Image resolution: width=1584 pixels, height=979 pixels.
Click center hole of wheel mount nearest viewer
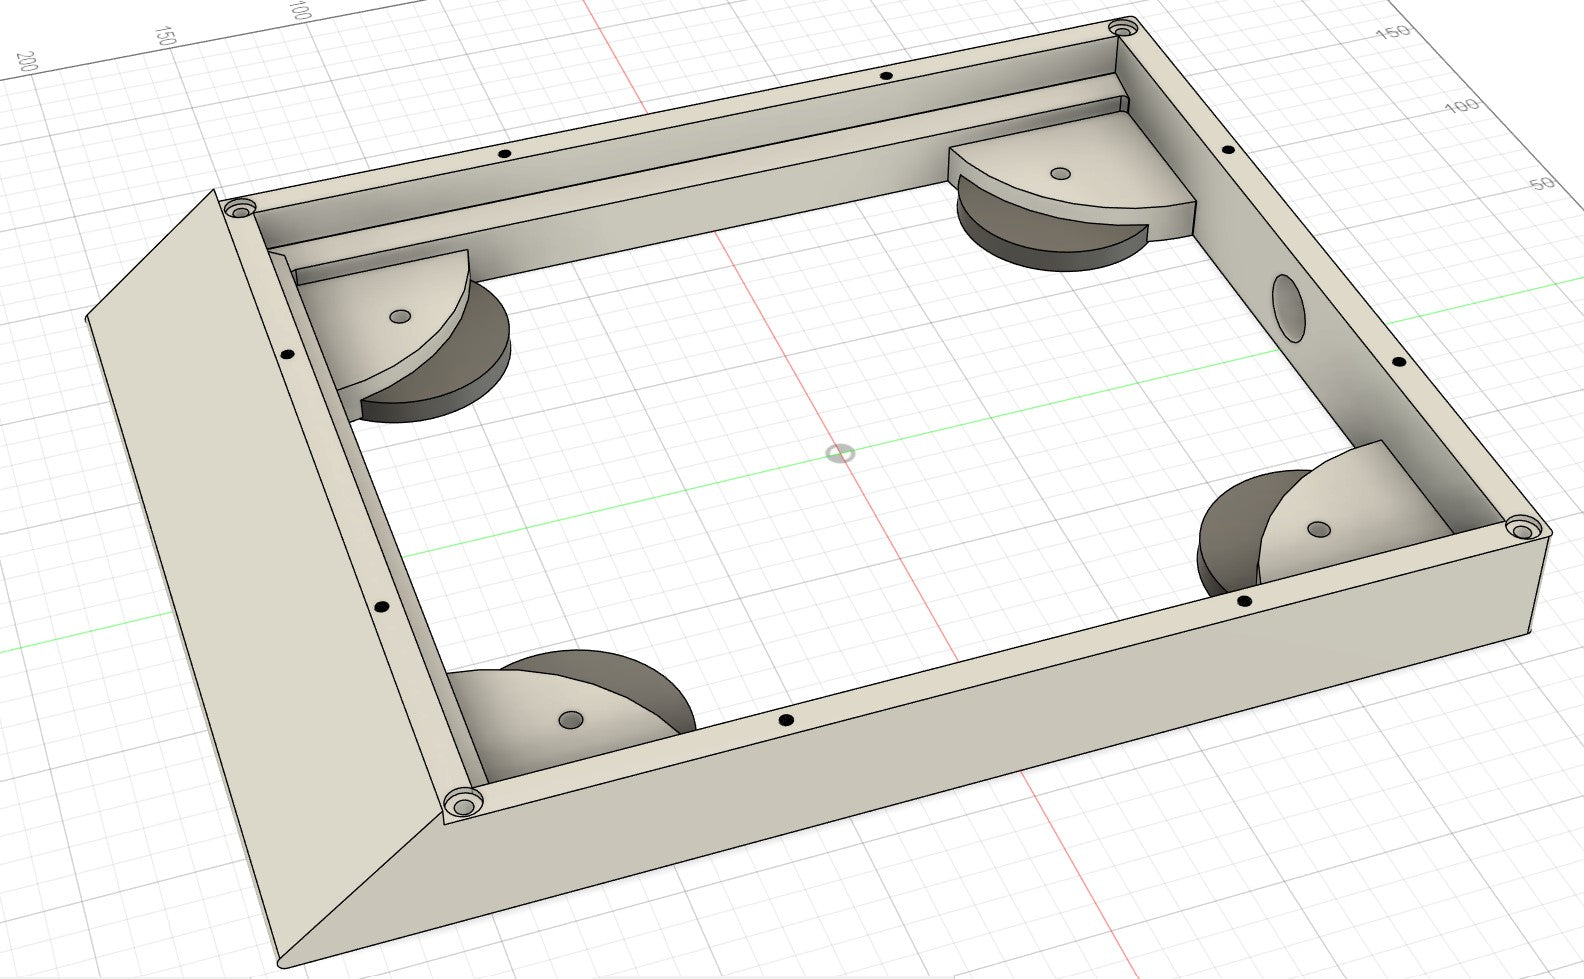click(x=571, y=719)
